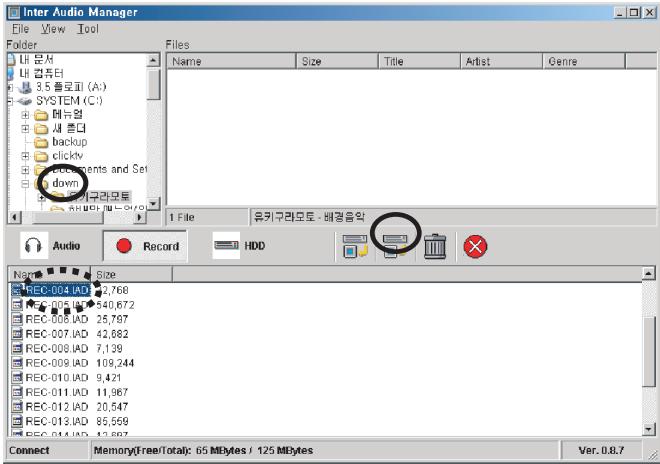Click the device list Size column header
Image resolution: width=660 pixels, height=464 pixels.
131,275
